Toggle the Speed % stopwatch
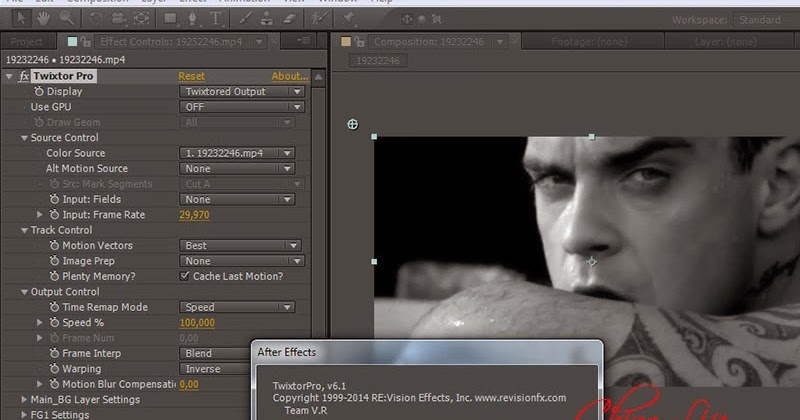The width and height of the screenshot is (800, 420). coord(55,323)
